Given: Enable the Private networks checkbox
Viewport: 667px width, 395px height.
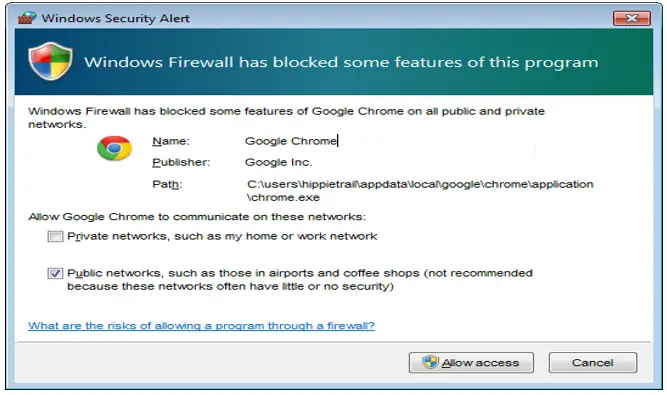Looking at the screenshot, I should click(x=55, y=236).
